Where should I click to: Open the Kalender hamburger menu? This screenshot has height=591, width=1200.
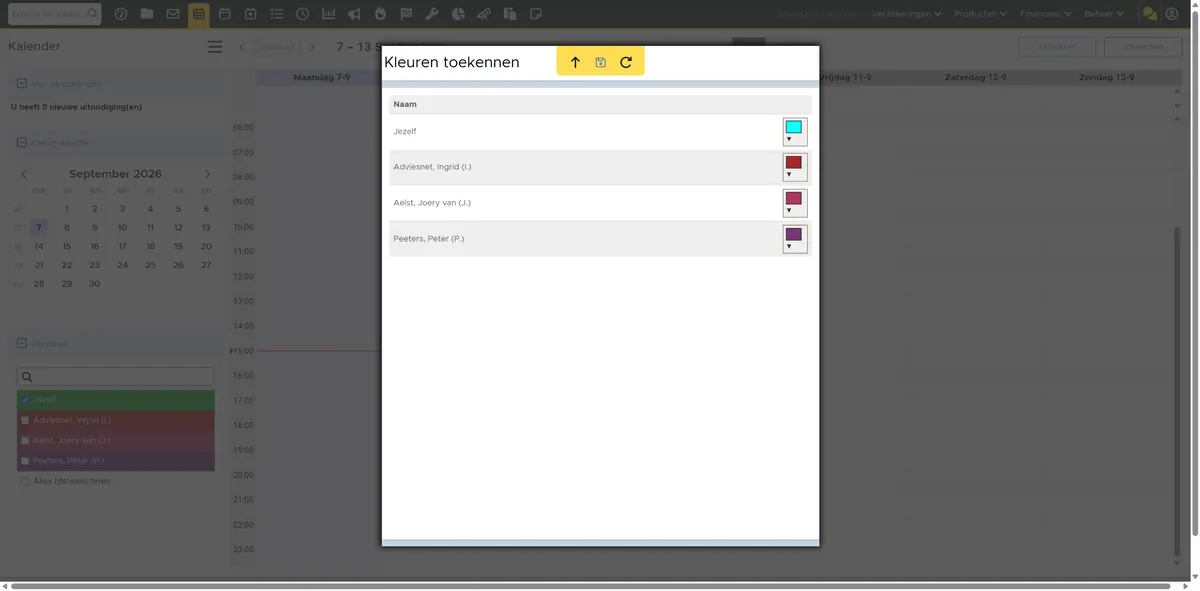215,47
